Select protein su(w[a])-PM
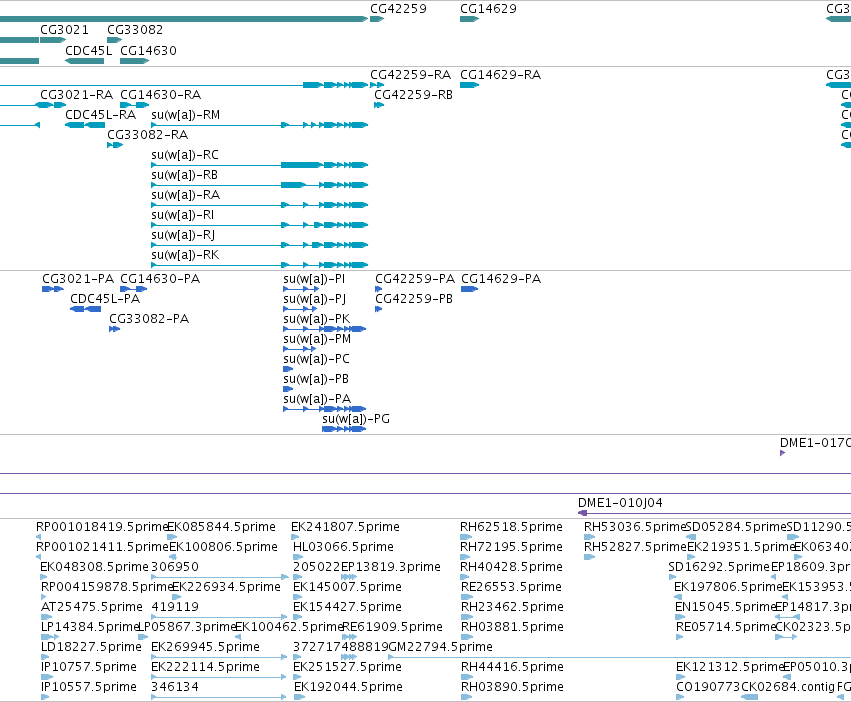 pyautogui.click(x=317, y=339)
